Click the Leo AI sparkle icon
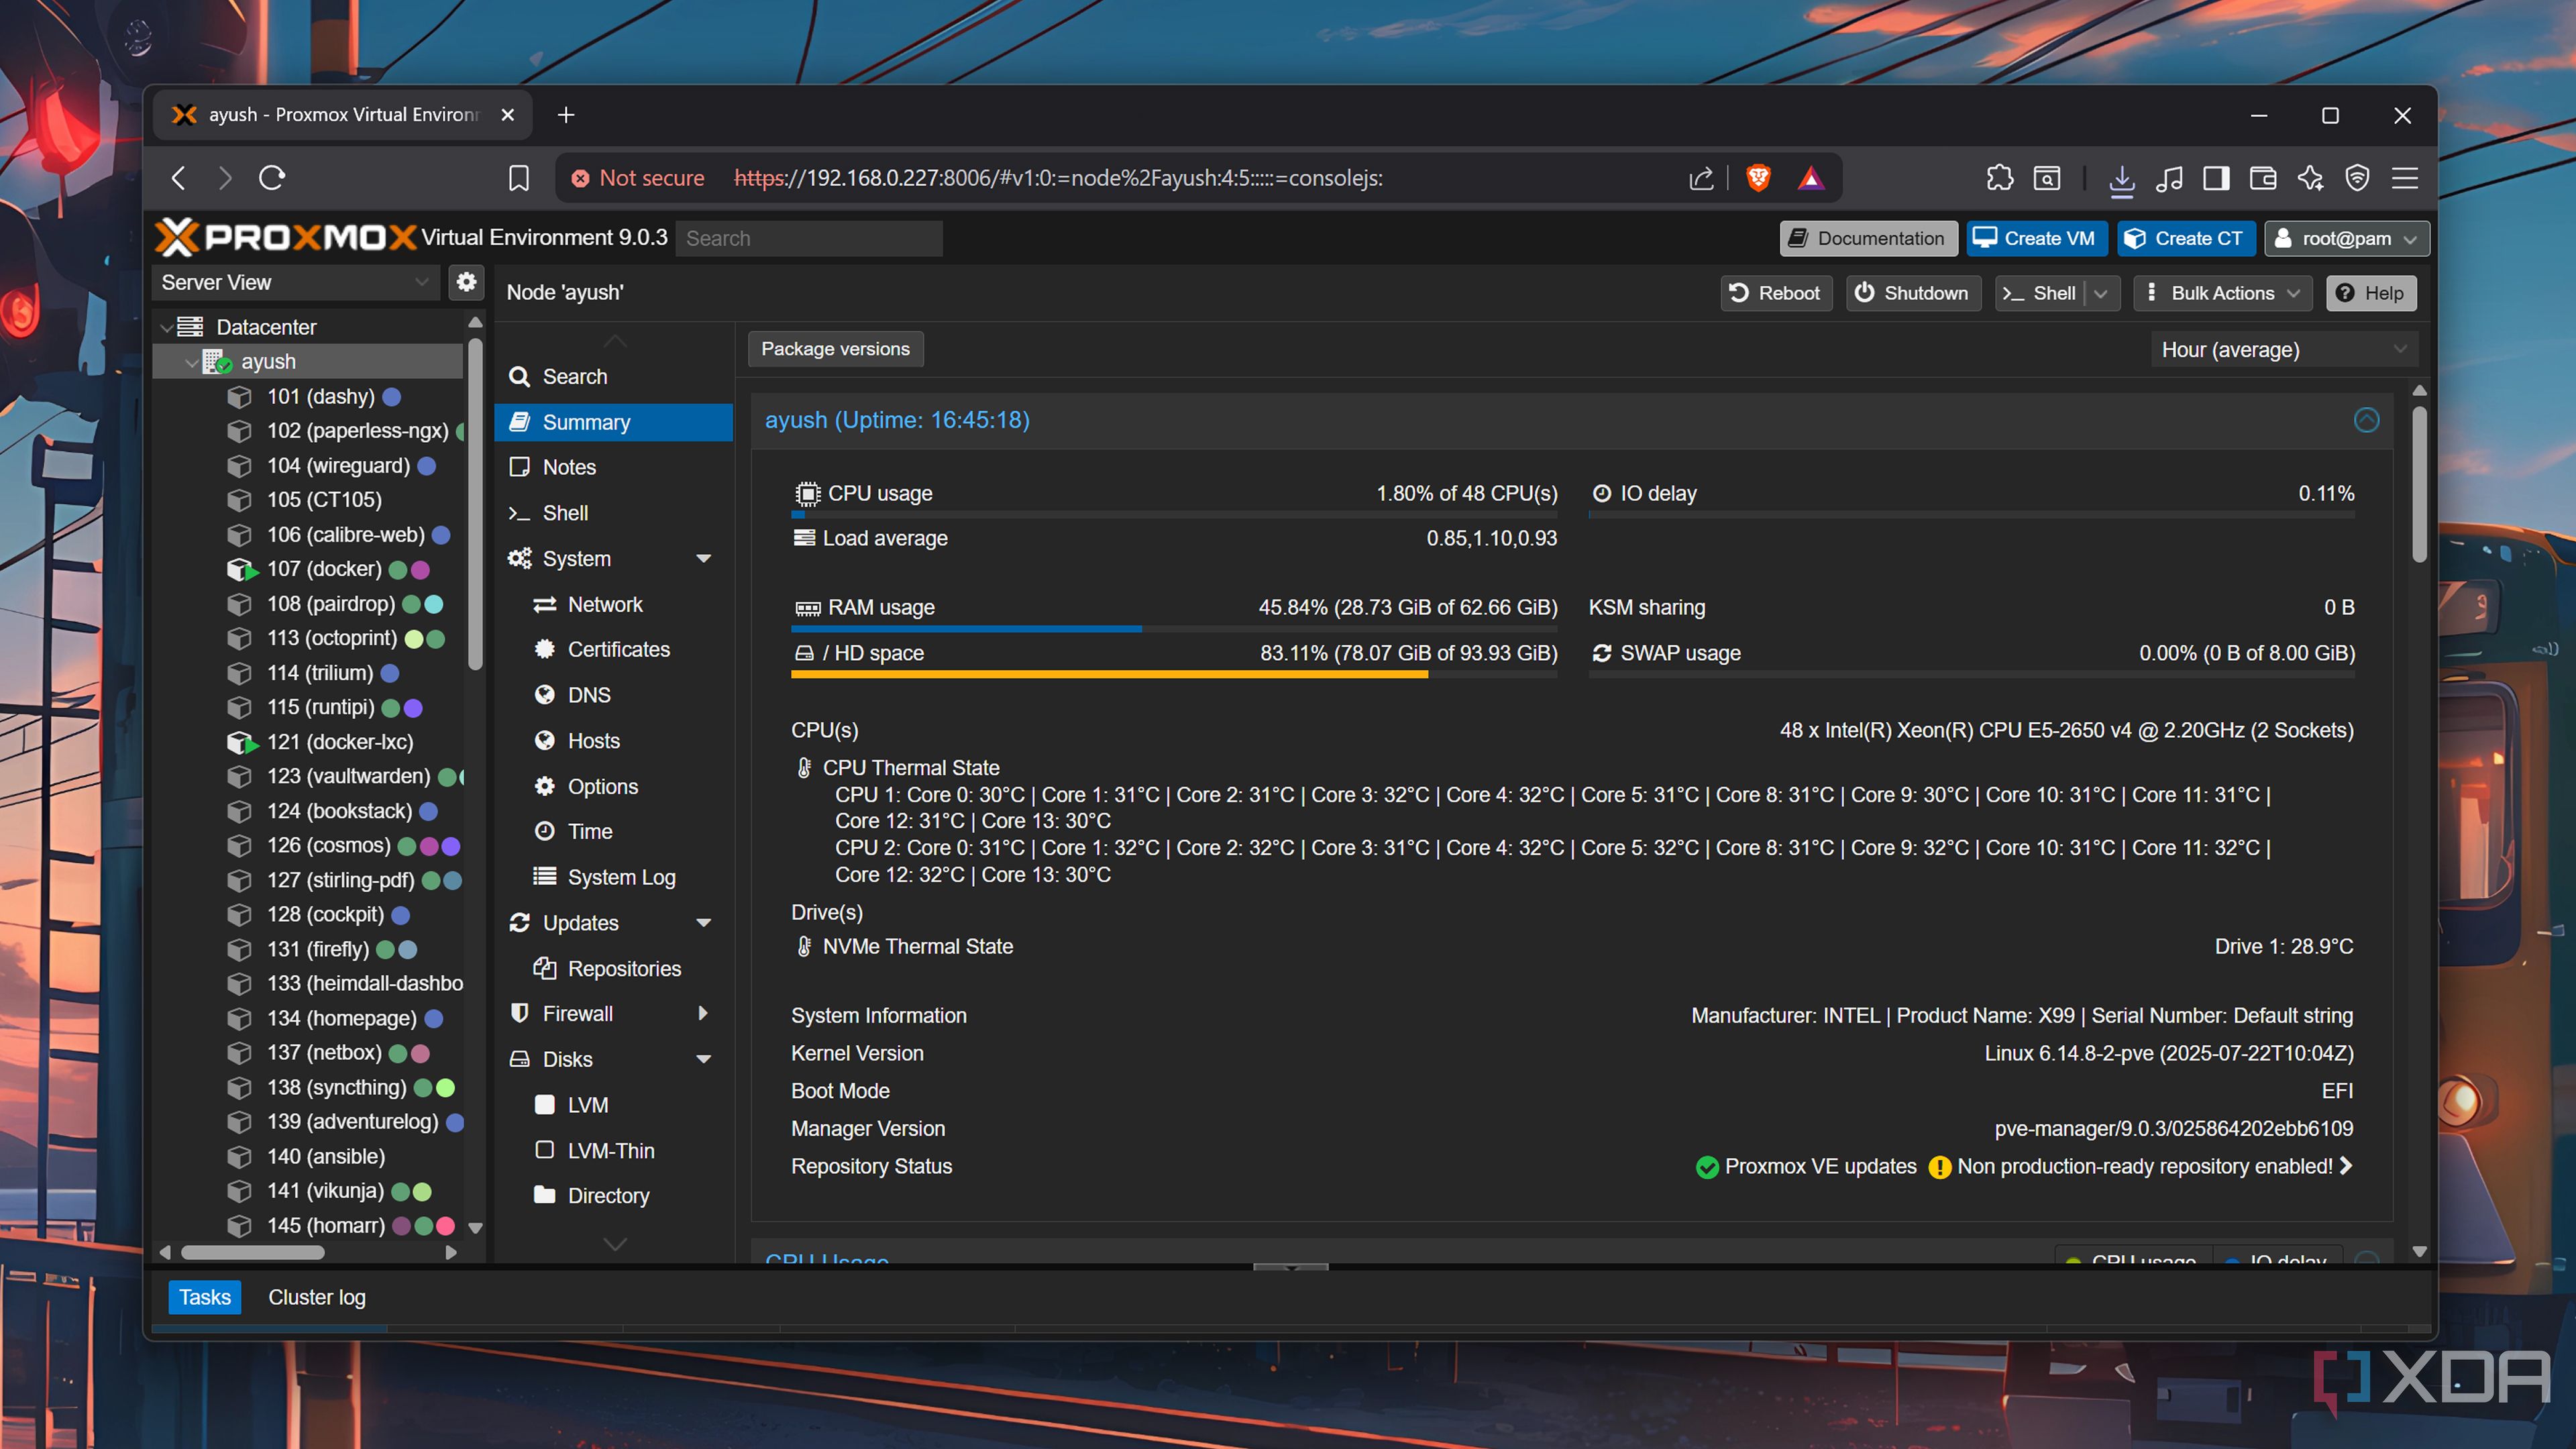The width and height of the screenshot is (2576, 1449). [2310, 178]
